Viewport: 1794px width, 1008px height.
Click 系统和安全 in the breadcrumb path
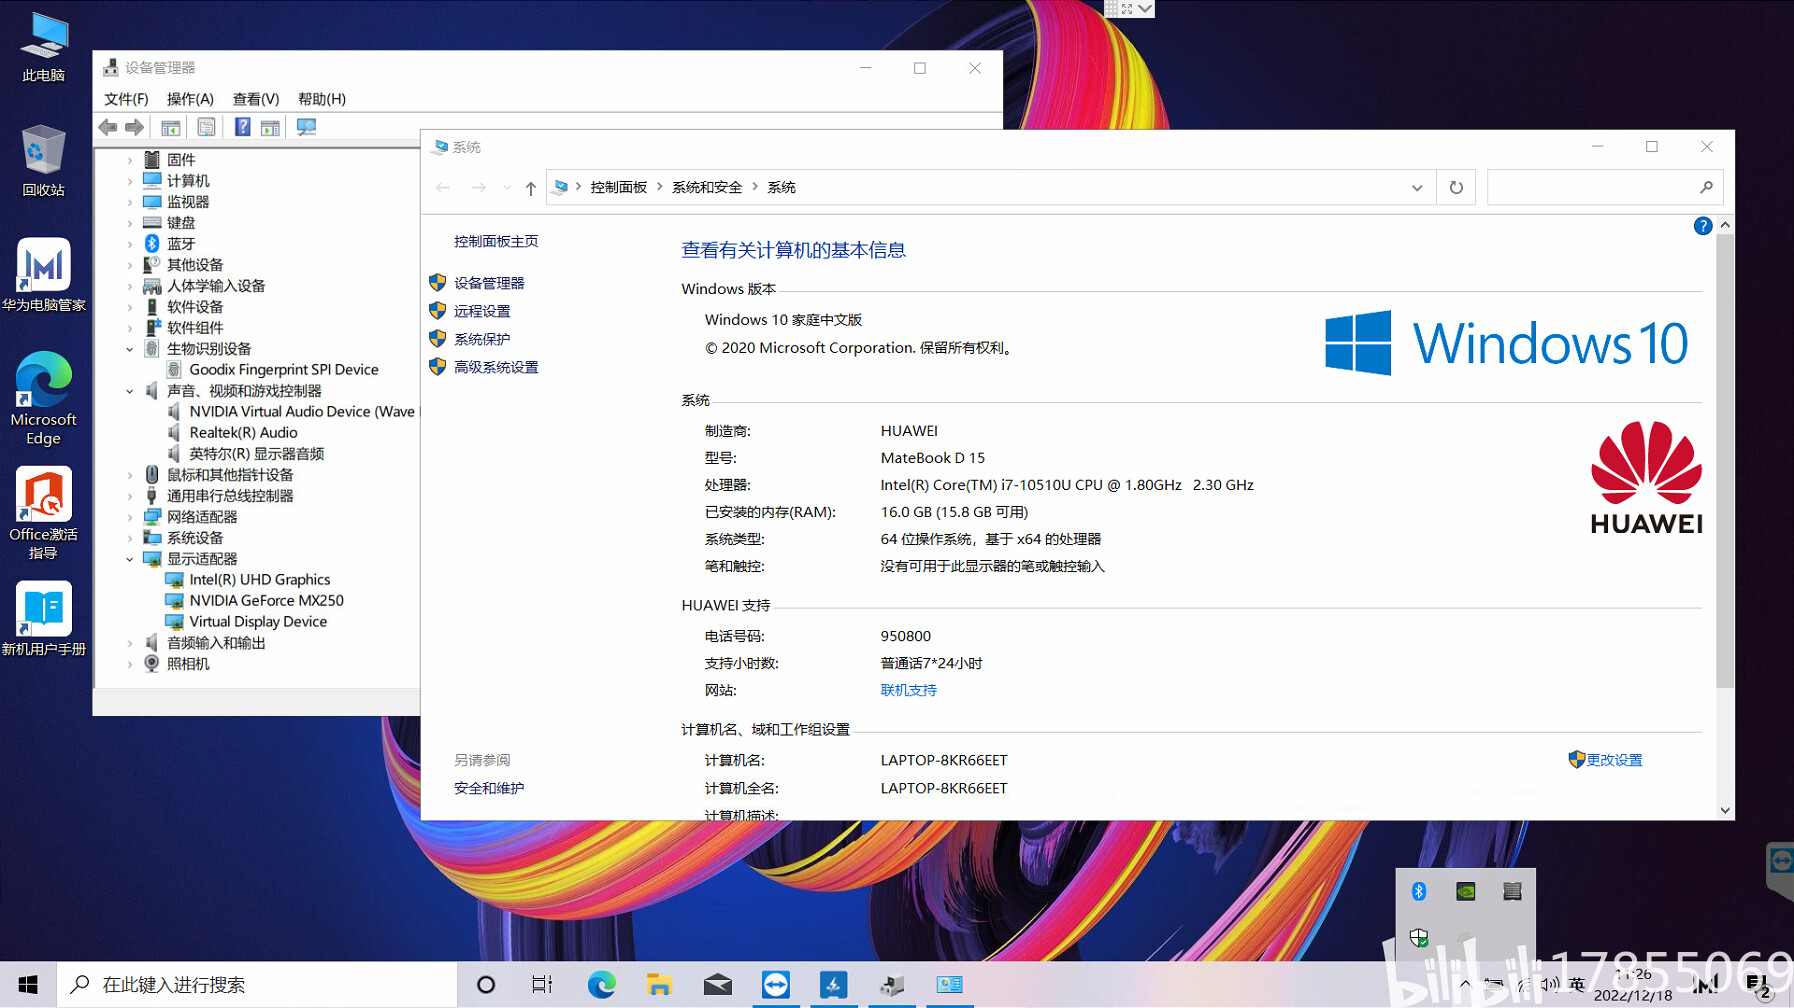pos(707,188)
